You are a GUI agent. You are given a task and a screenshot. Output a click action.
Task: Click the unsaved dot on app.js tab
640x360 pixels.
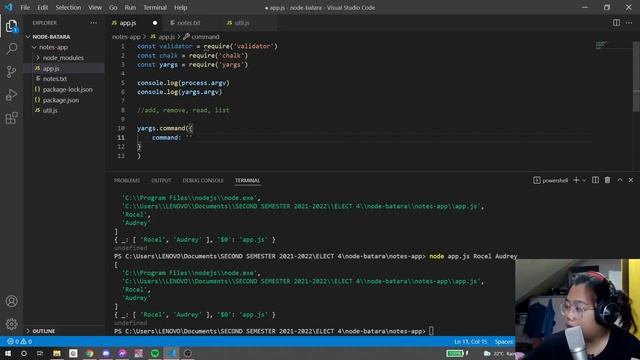(x=155, y=23)
